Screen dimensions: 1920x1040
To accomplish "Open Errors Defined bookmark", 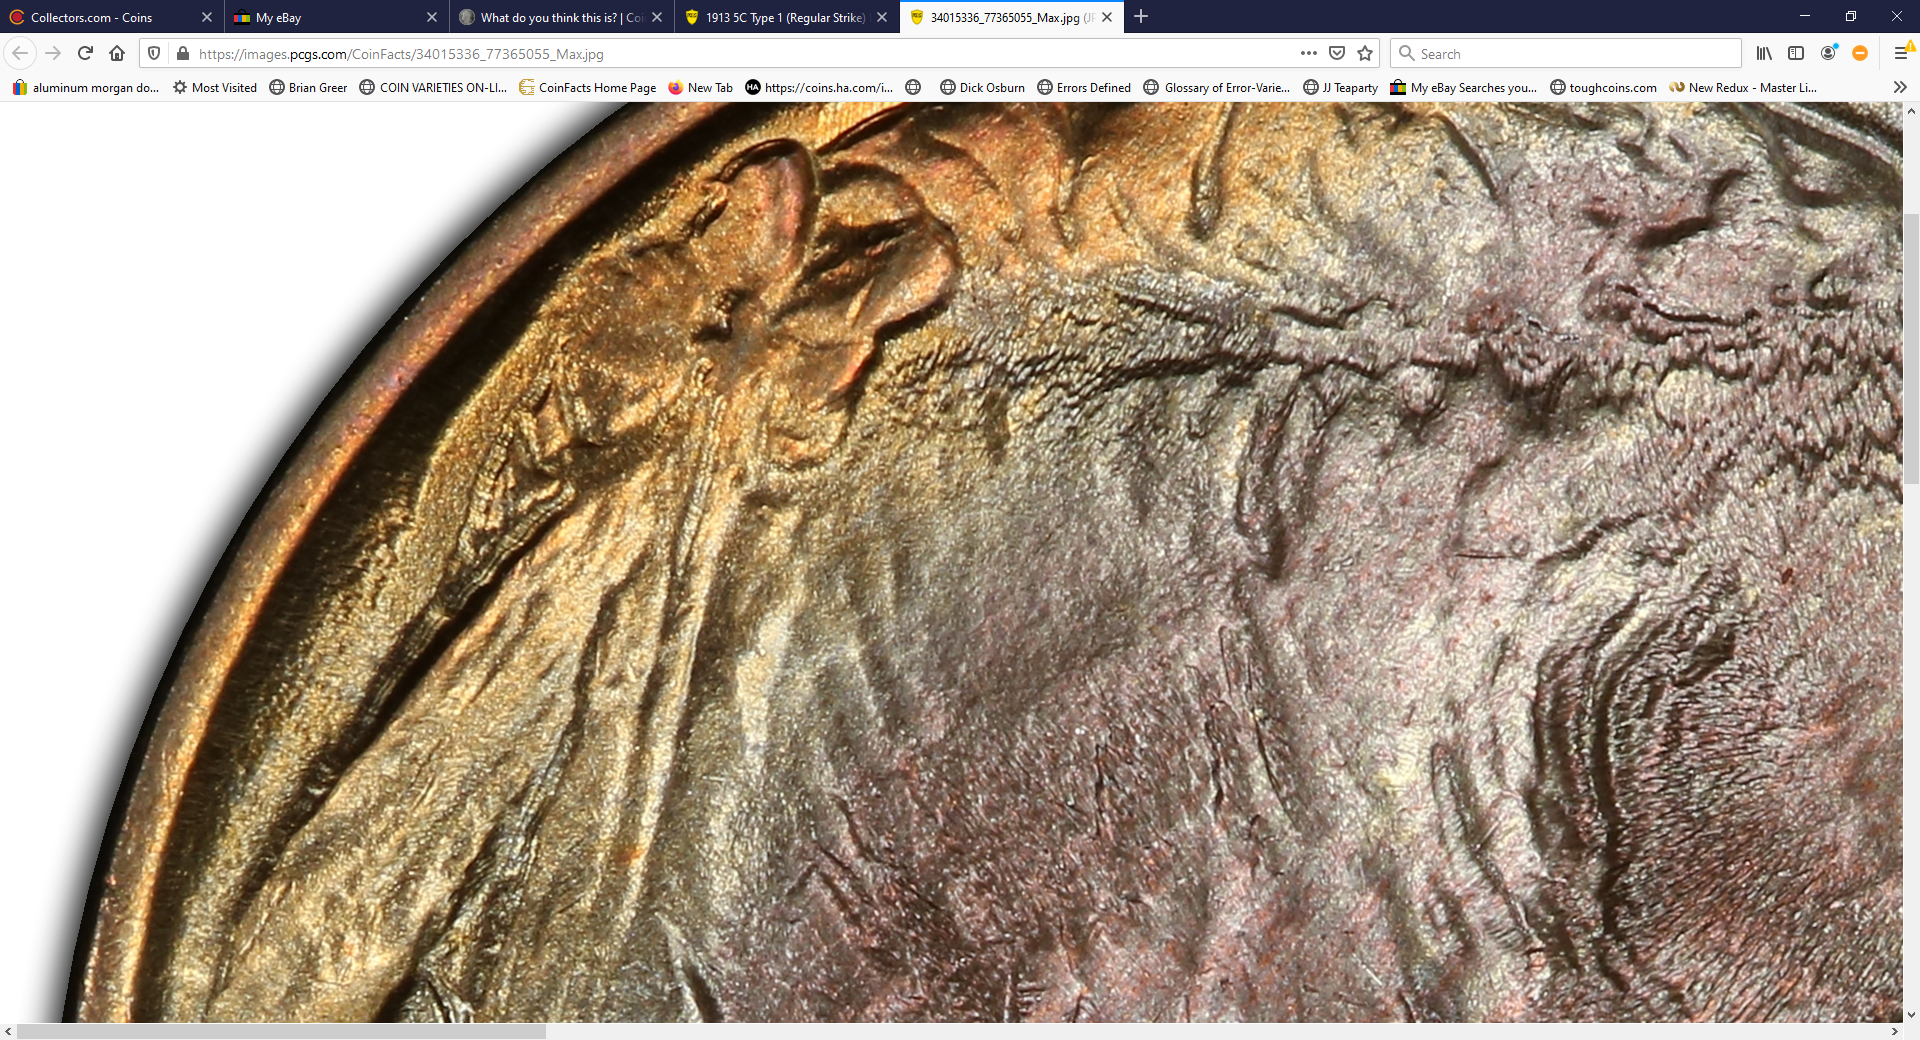I will point(1084,87).
